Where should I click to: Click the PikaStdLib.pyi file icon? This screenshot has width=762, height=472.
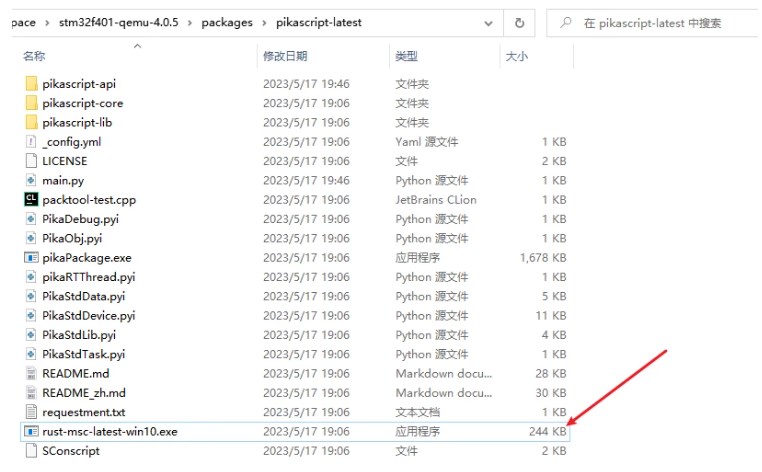point(31,334)
